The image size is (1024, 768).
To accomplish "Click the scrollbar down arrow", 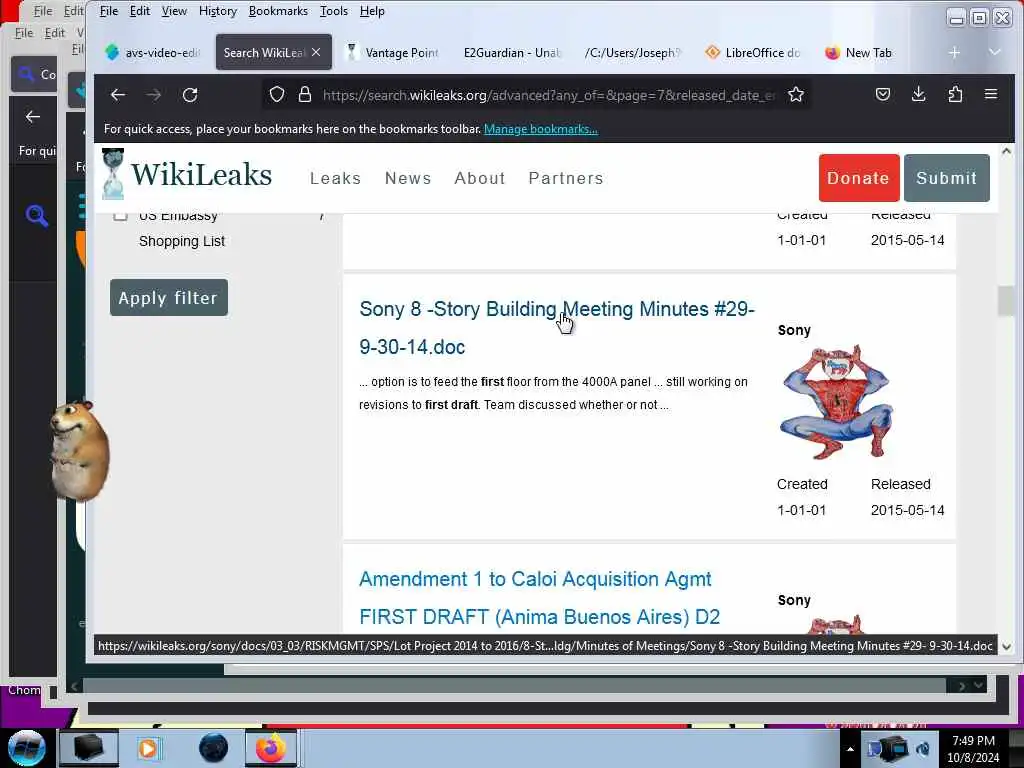I will point(1006,647).
